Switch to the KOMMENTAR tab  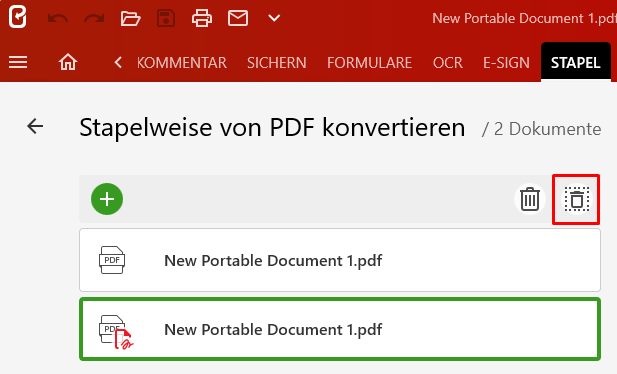click(x=182, y=63)
